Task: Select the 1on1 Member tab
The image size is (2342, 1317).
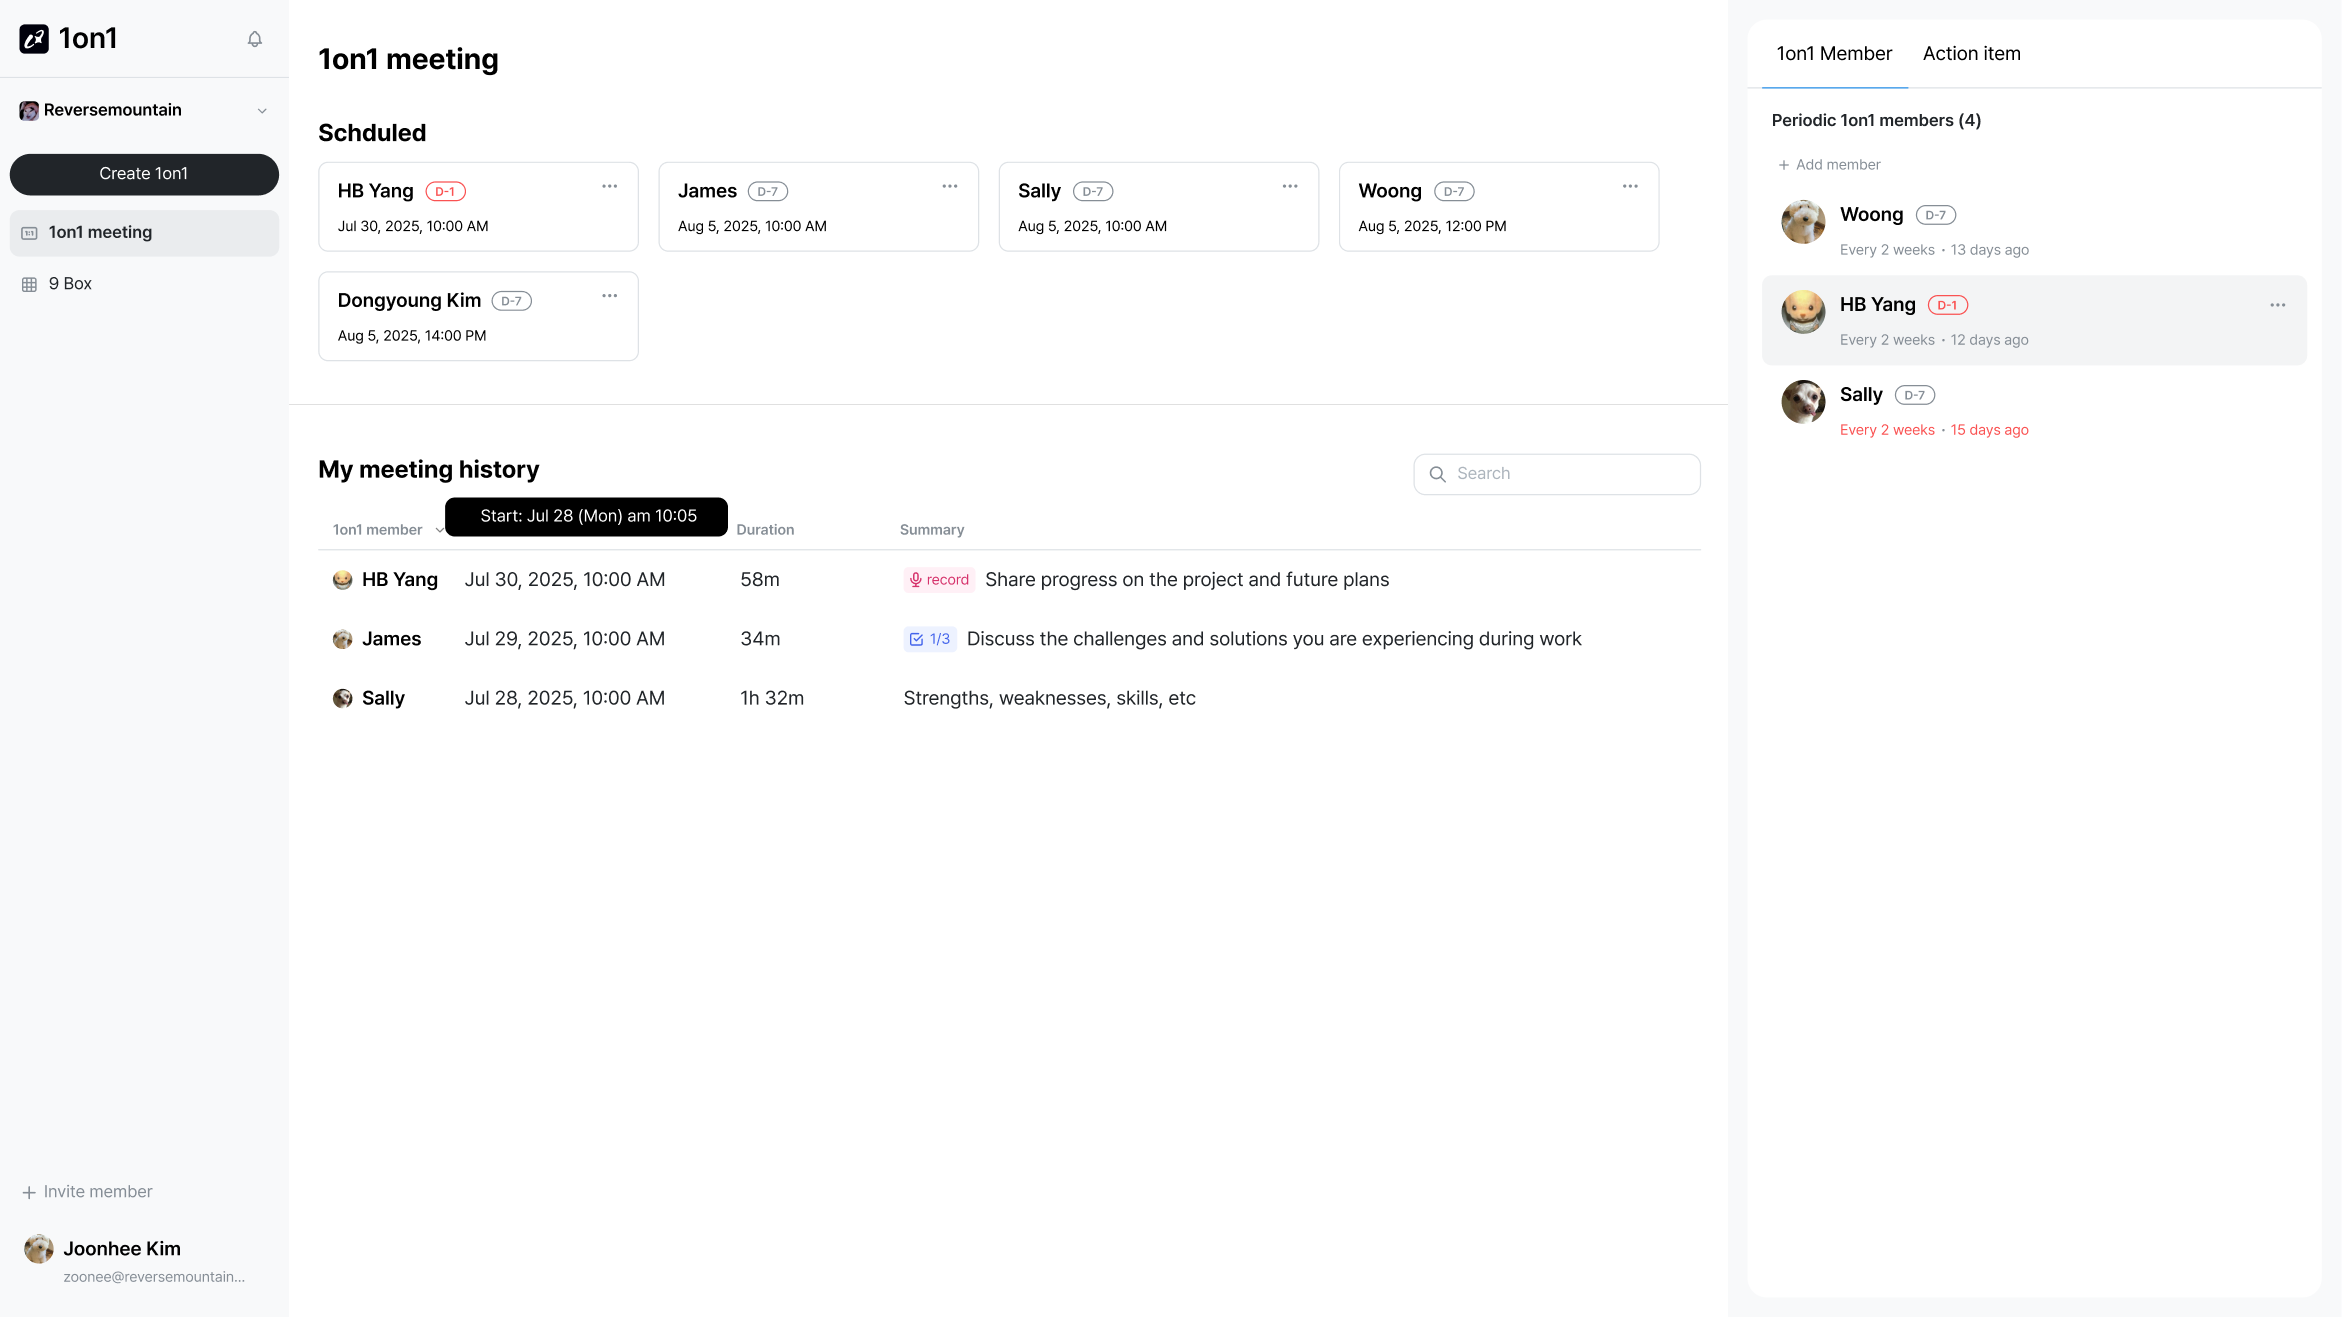Action: pos(1833,54)
